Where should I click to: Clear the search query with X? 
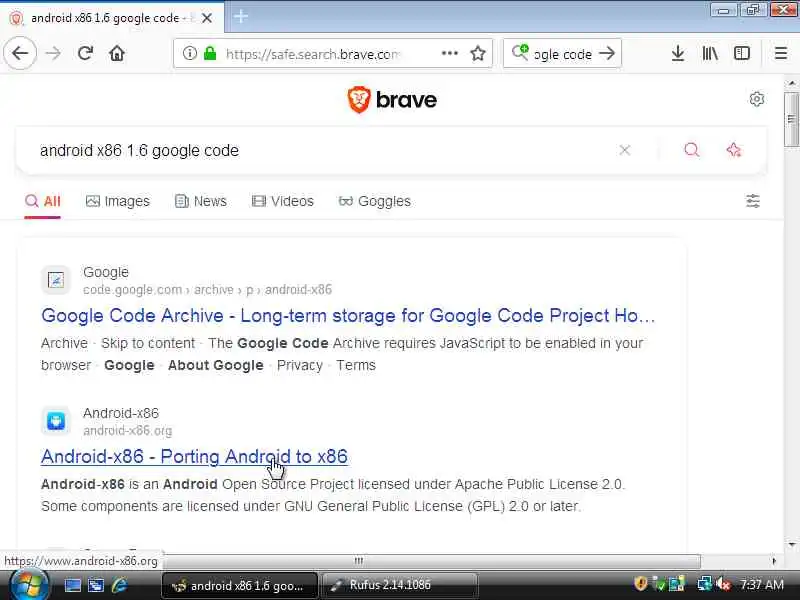point(624,150)
